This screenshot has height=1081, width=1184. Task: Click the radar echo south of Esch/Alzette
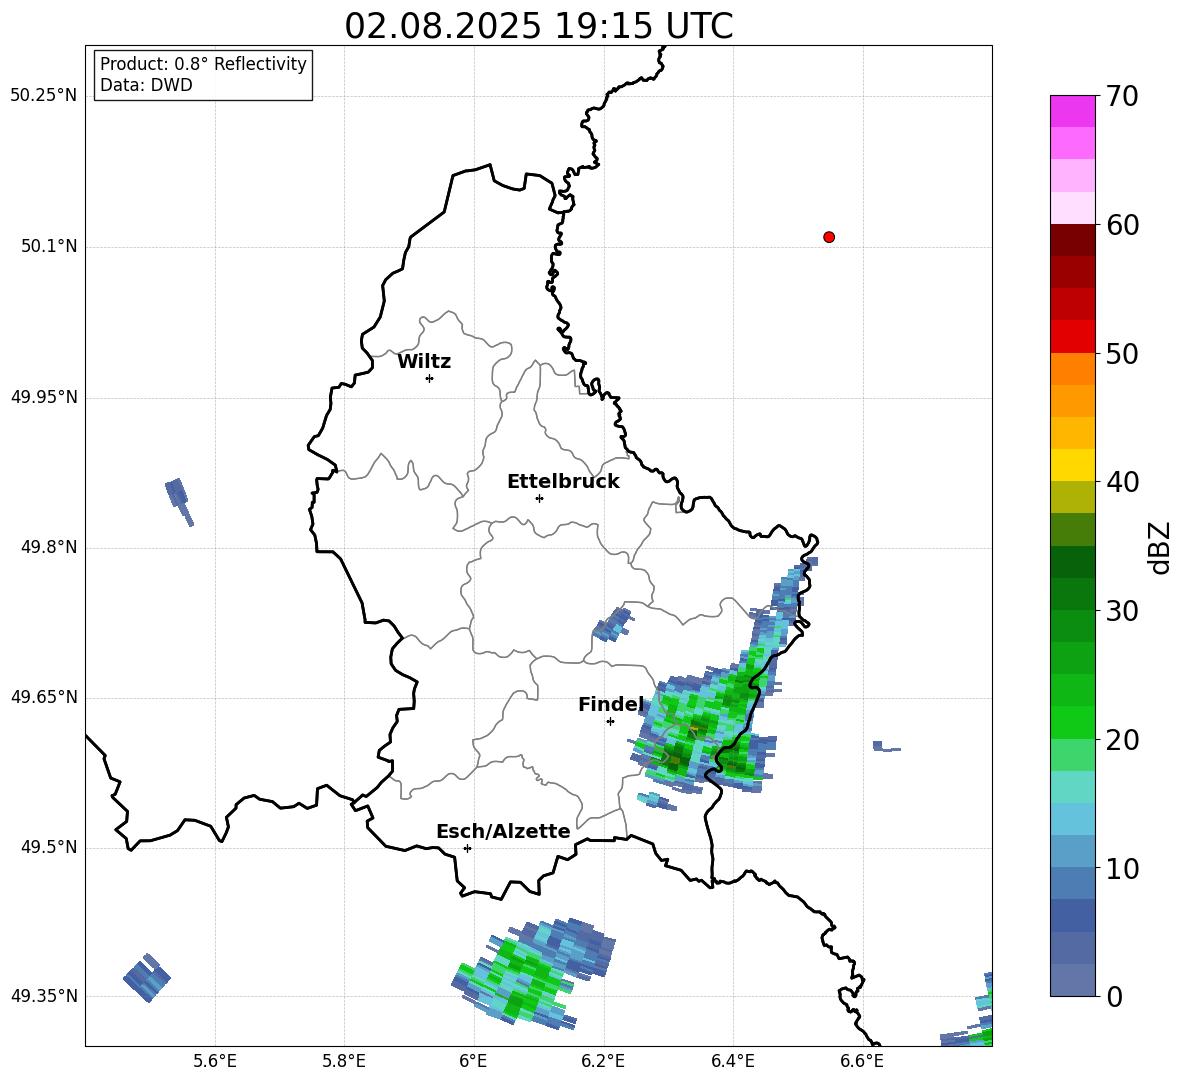pyautogui.click(x=533, y=974)
